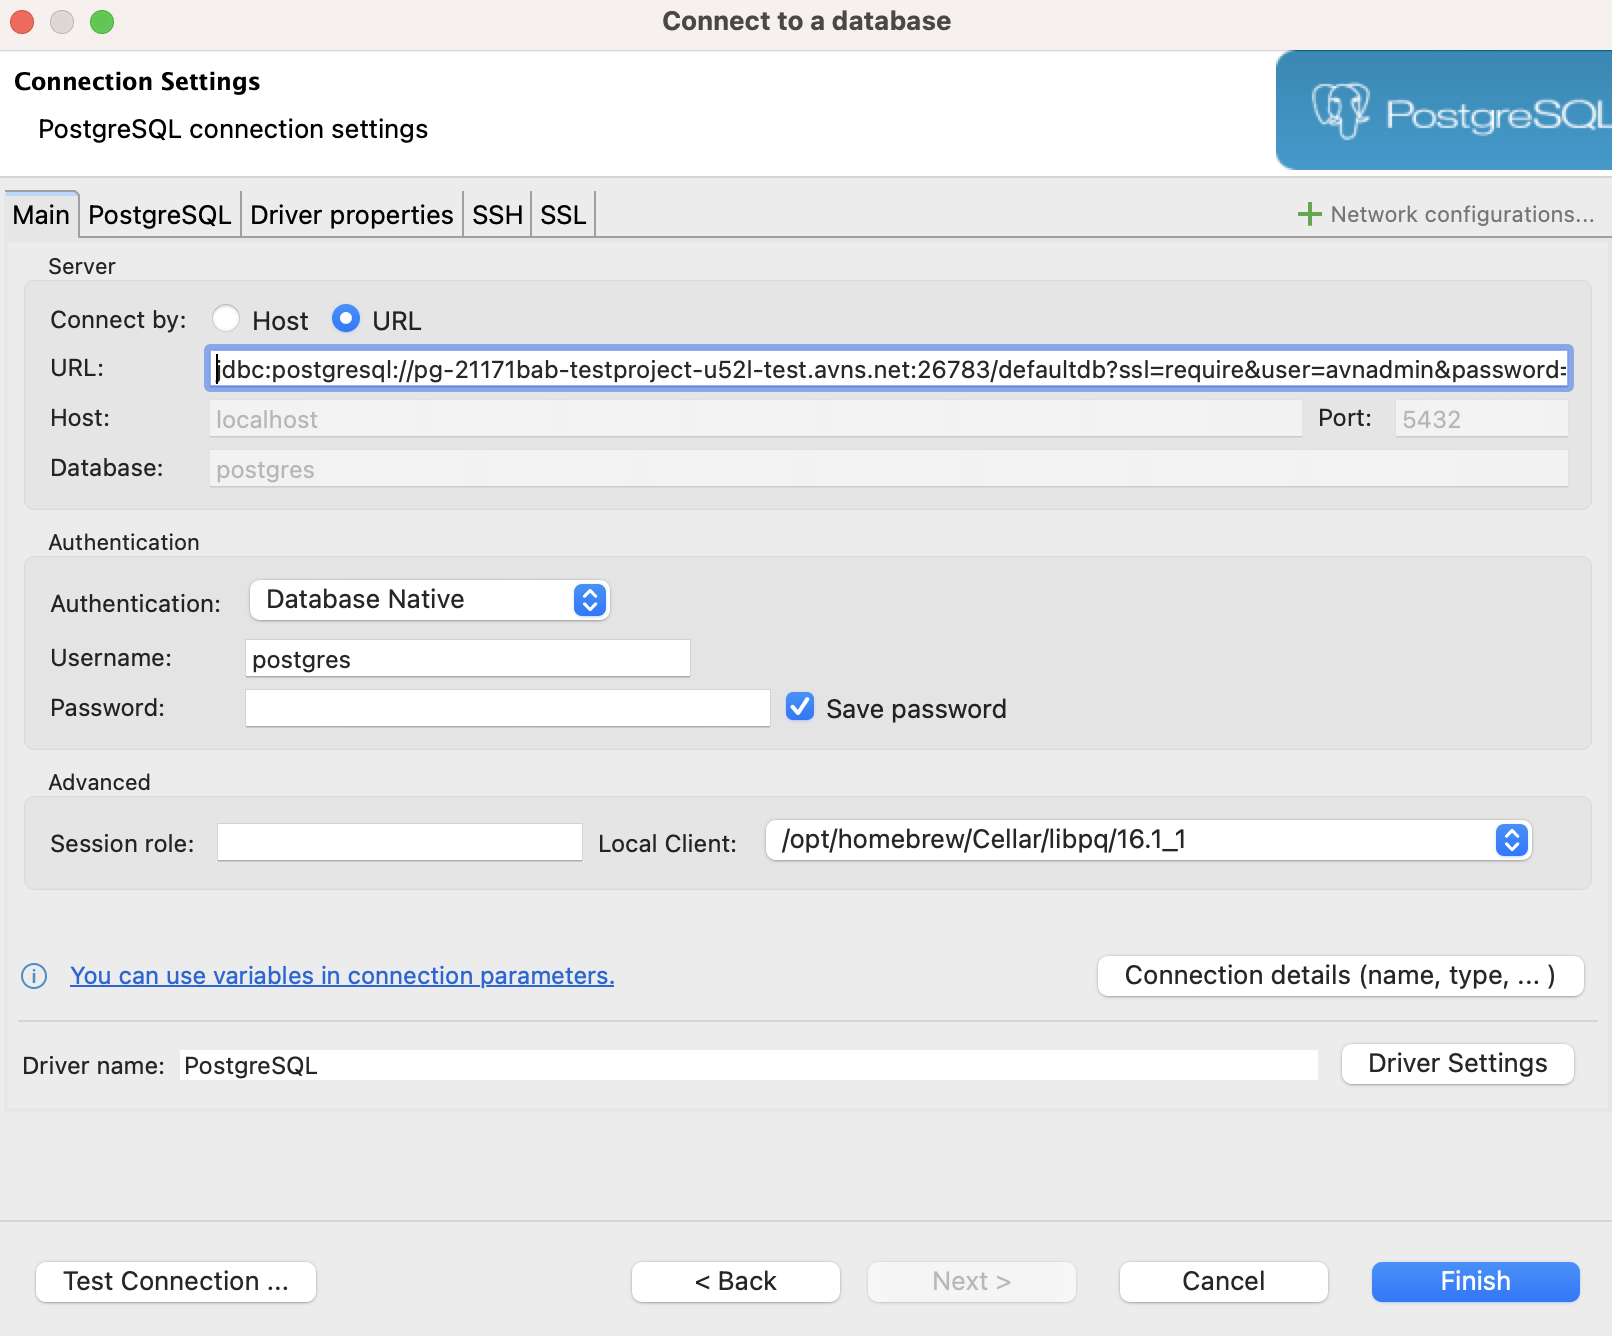Open the Database Native authentication dropdown
This screenshot has width=1612, height=1336.
(x=429, y=599)
